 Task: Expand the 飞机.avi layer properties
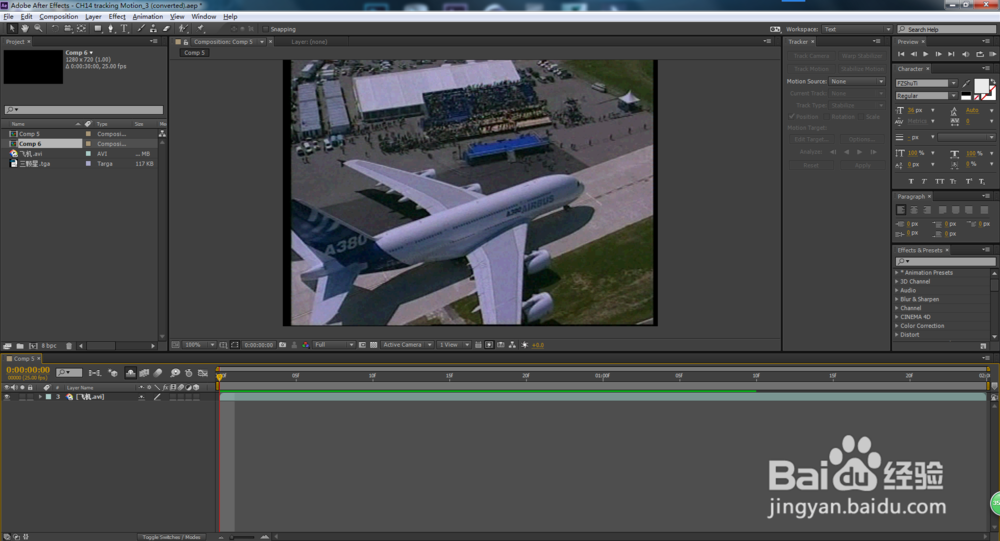tap(40, 397)
